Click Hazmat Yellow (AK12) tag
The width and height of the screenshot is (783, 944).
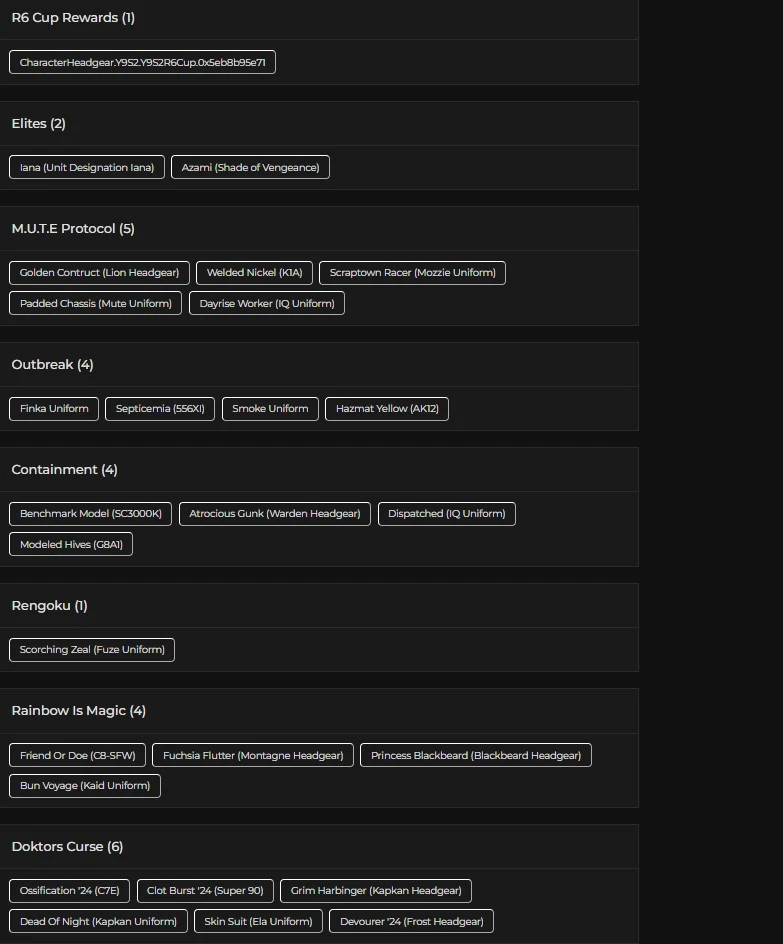(x=387, y=408)
